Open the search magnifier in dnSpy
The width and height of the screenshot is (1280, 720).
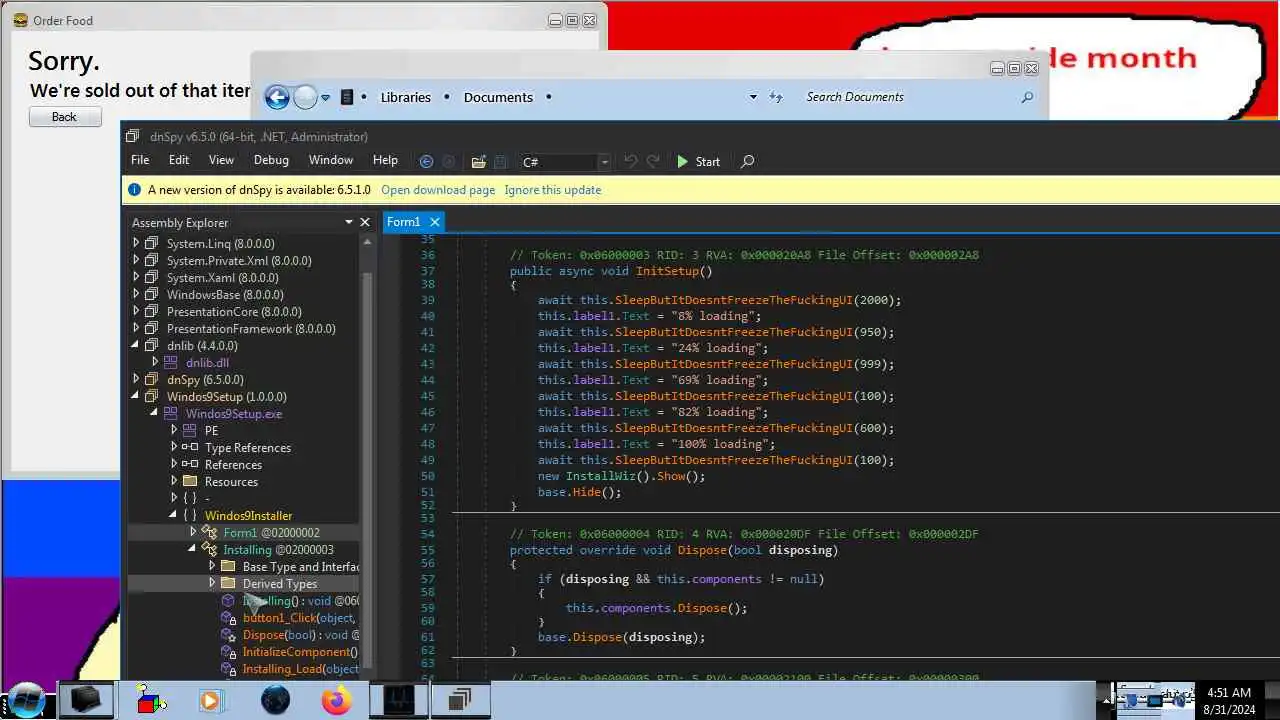coord(747,161)
